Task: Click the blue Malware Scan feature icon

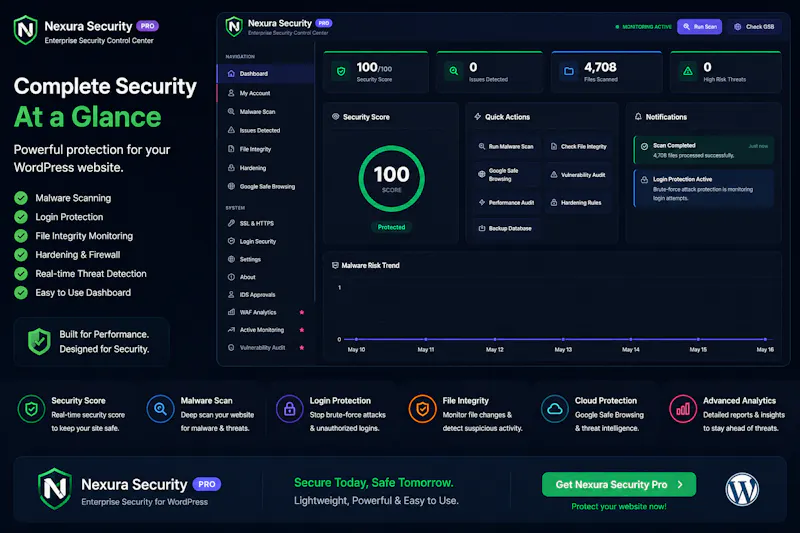Action: tap(160, 409)
